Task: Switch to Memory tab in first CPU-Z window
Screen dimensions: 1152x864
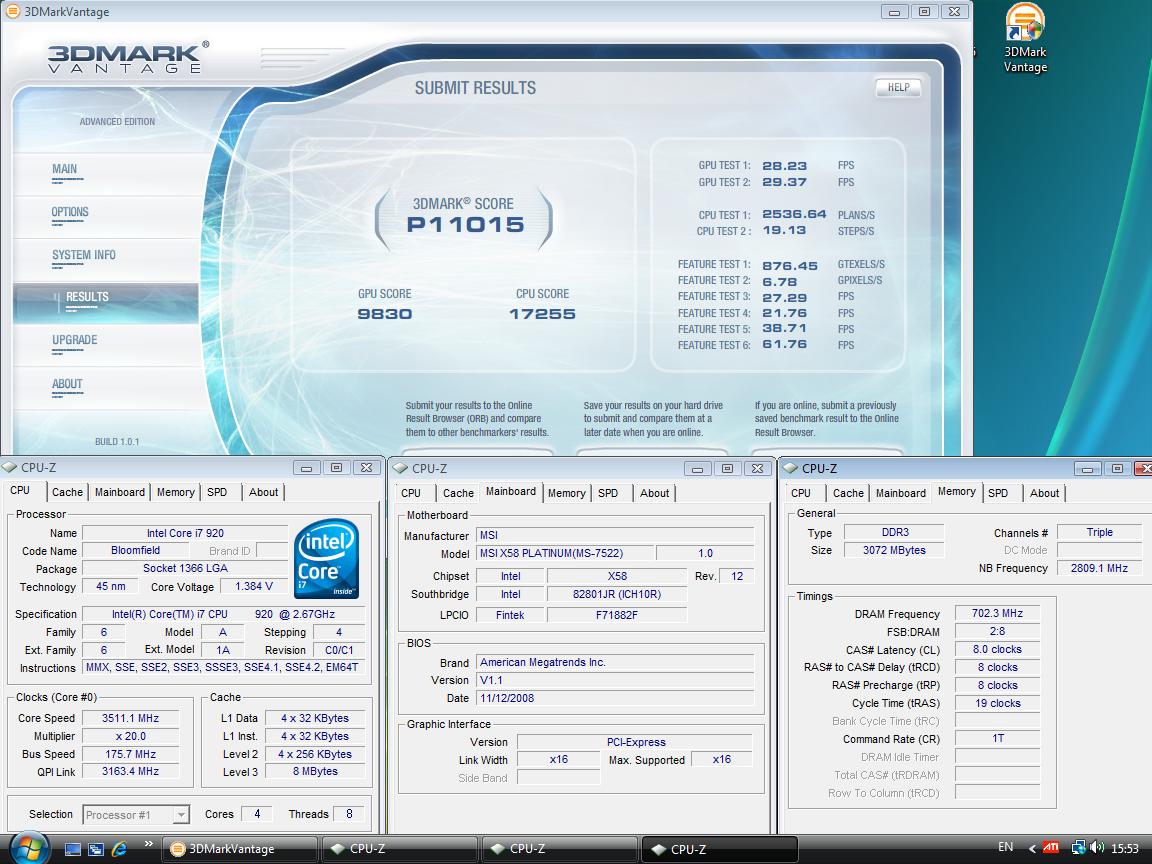Action: 176,492
